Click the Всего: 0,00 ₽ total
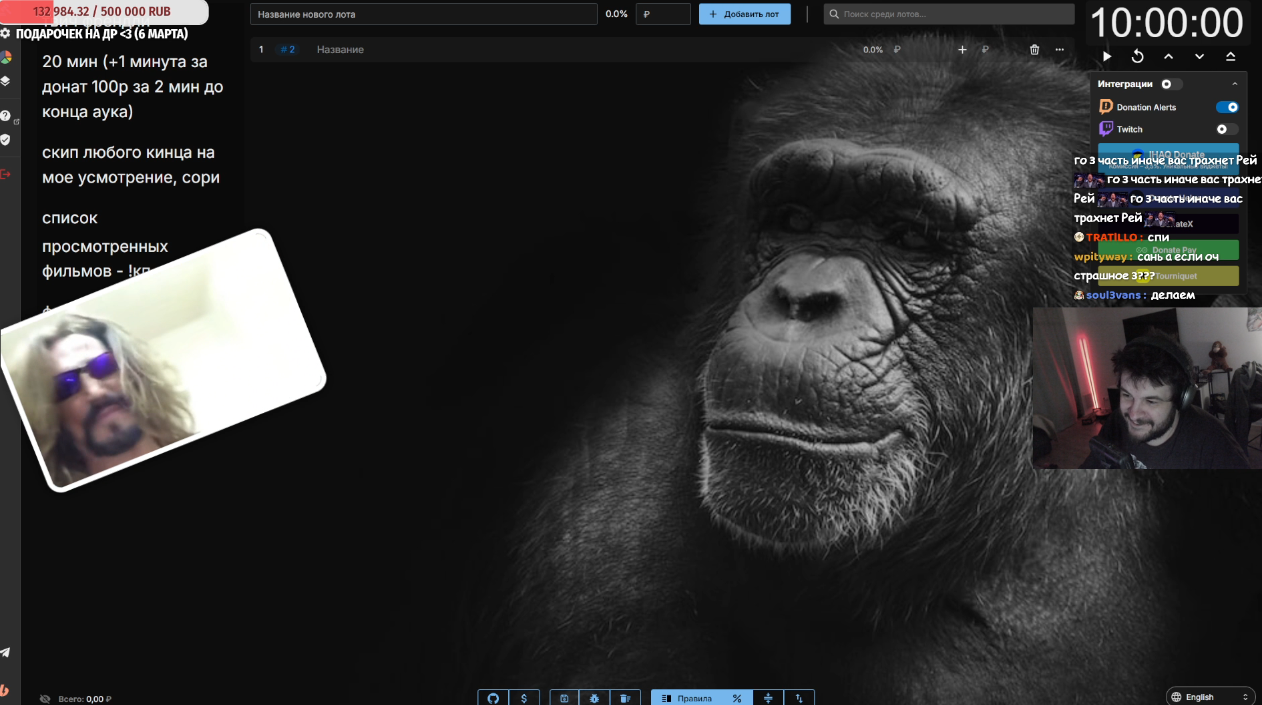The width and height of the screenshot is (1262, 705). point(85,699)
